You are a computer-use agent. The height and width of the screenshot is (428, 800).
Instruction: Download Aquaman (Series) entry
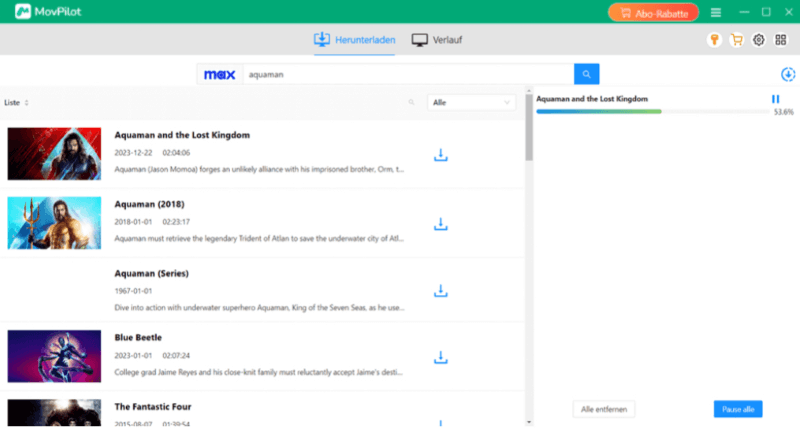(x=440, y=292)
